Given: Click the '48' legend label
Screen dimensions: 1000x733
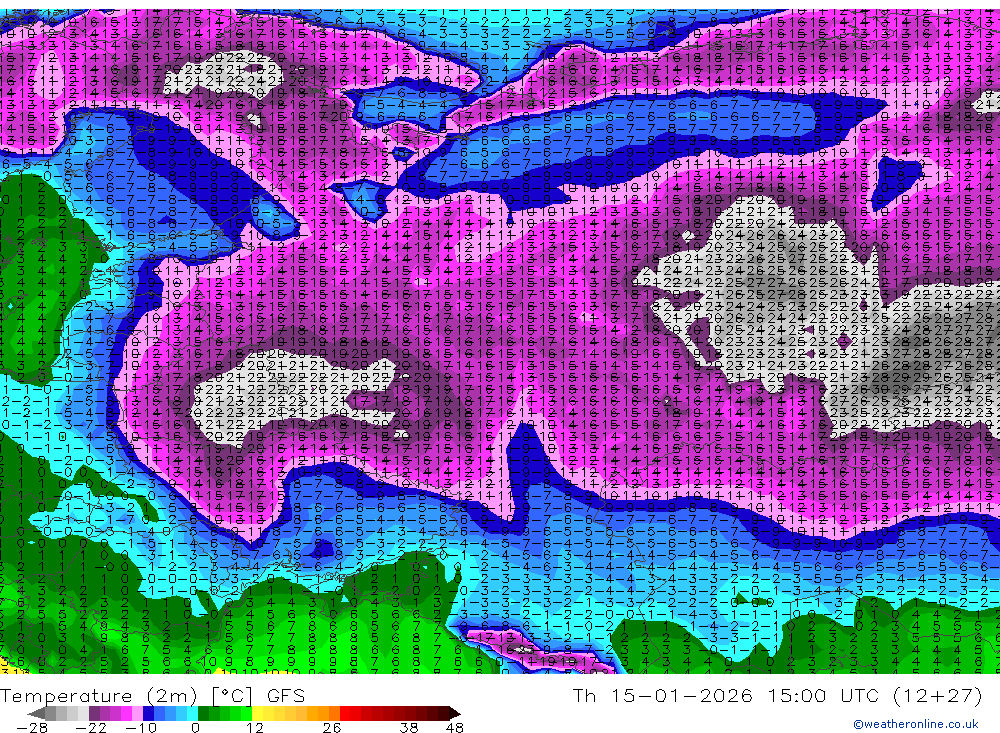Looking at the screenshot, I should (455, 727).
